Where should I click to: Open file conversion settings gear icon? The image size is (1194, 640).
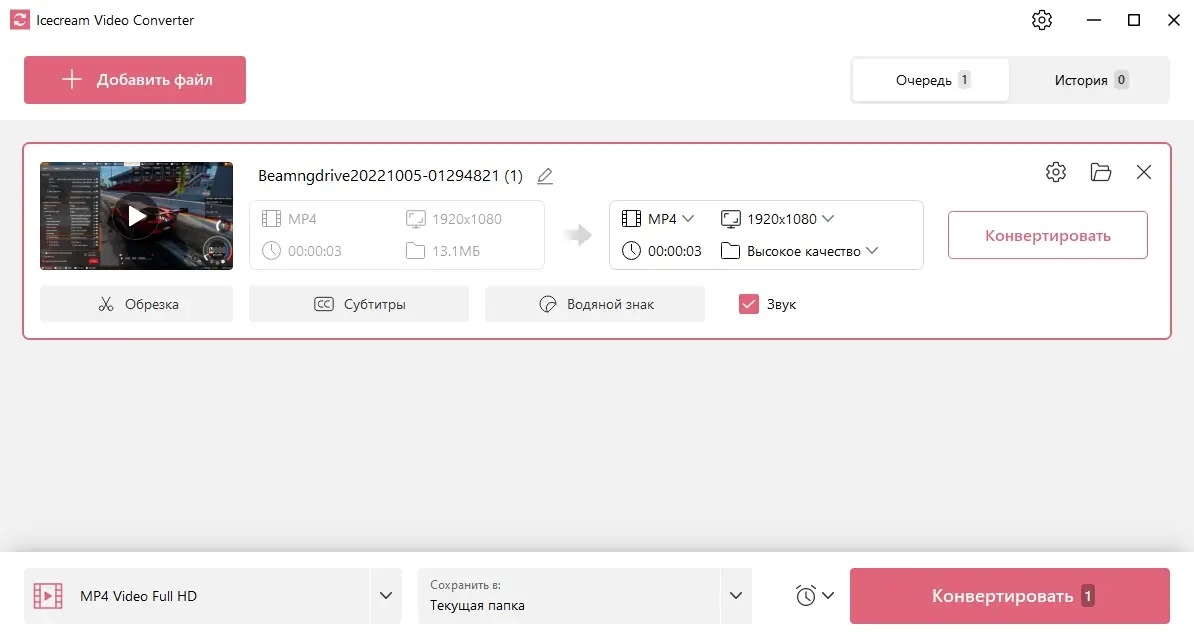(1055, 172)
